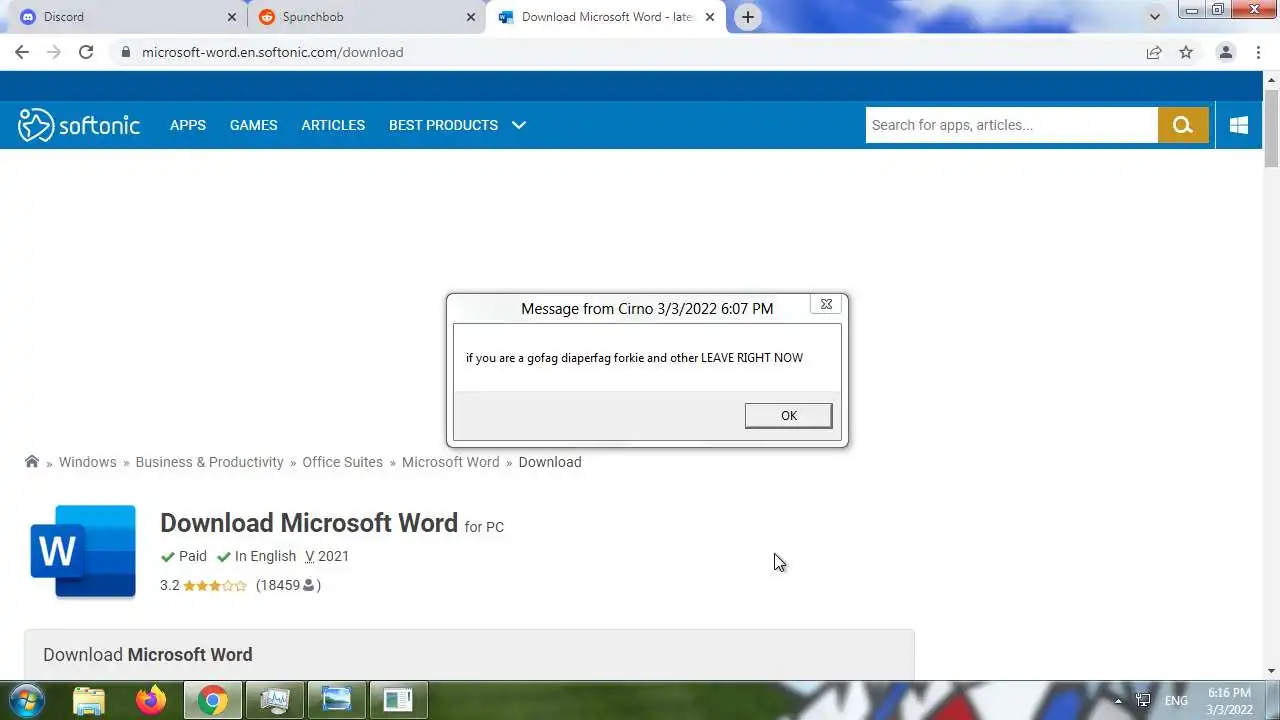
Task: Click the page vertical scrollbar
Action: point(1271,128)
